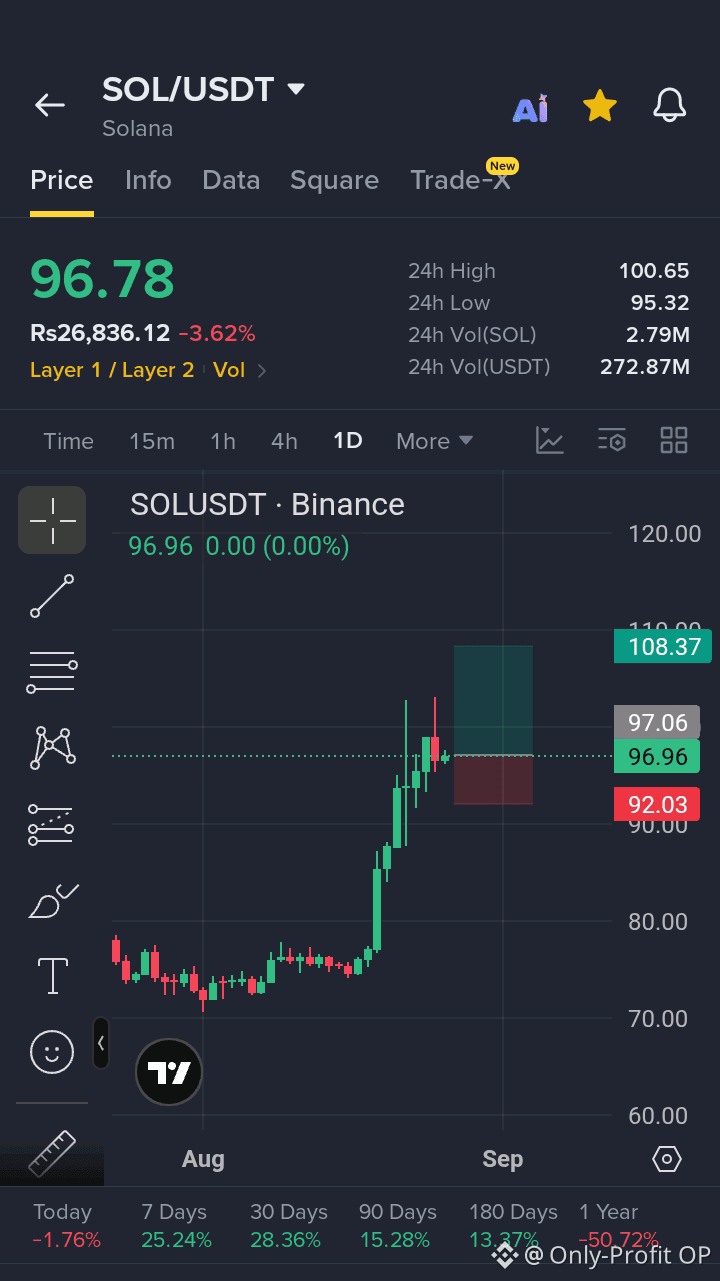Viewport: 720px width, 1281px height.
Task: Click the 24h High value 100.65
Action: click(654, 271)
